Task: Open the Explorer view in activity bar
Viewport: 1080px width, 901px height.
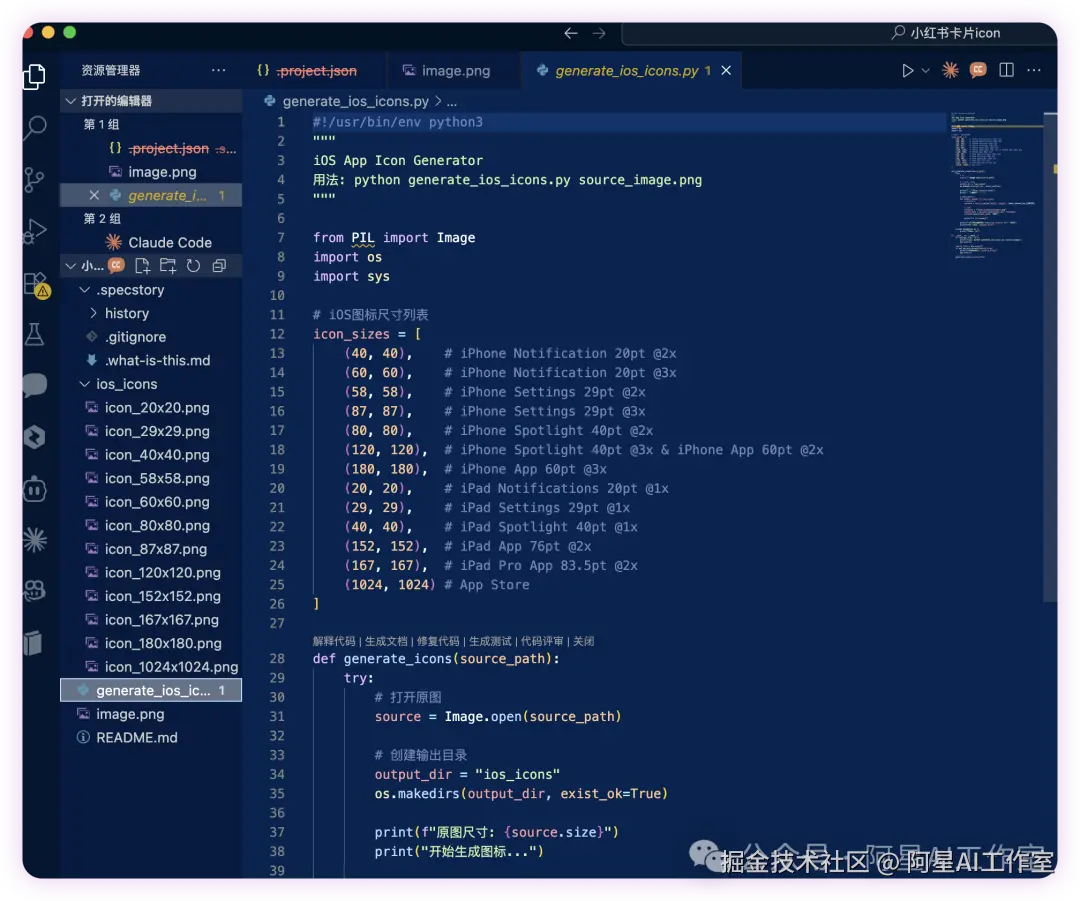Action: (x=34, y=76)
